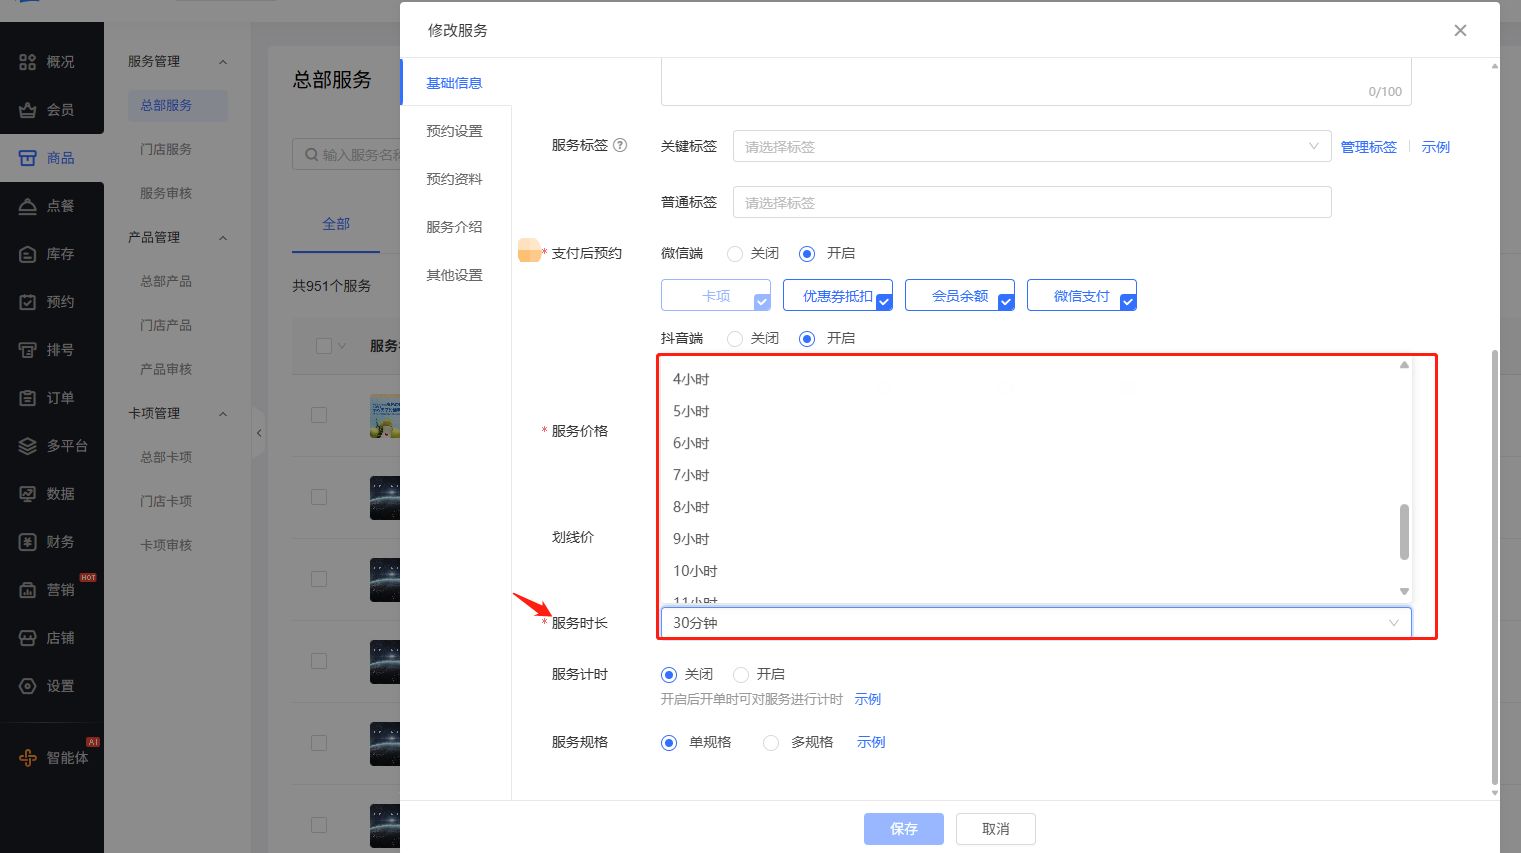Choose 多规格 for service specification
The image size is (1521, 853).
[x=771, y=743]
